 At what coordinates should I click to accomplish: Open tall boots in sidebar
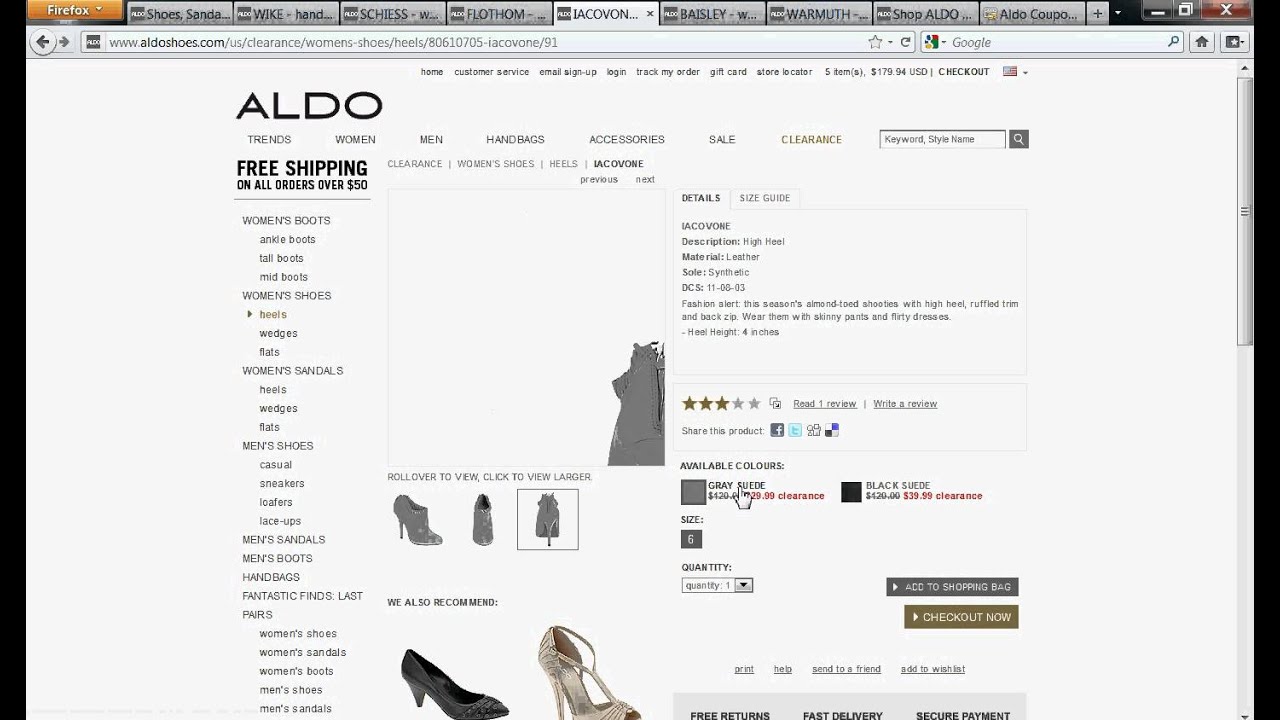pyautogui.click(x=281, y=258)
